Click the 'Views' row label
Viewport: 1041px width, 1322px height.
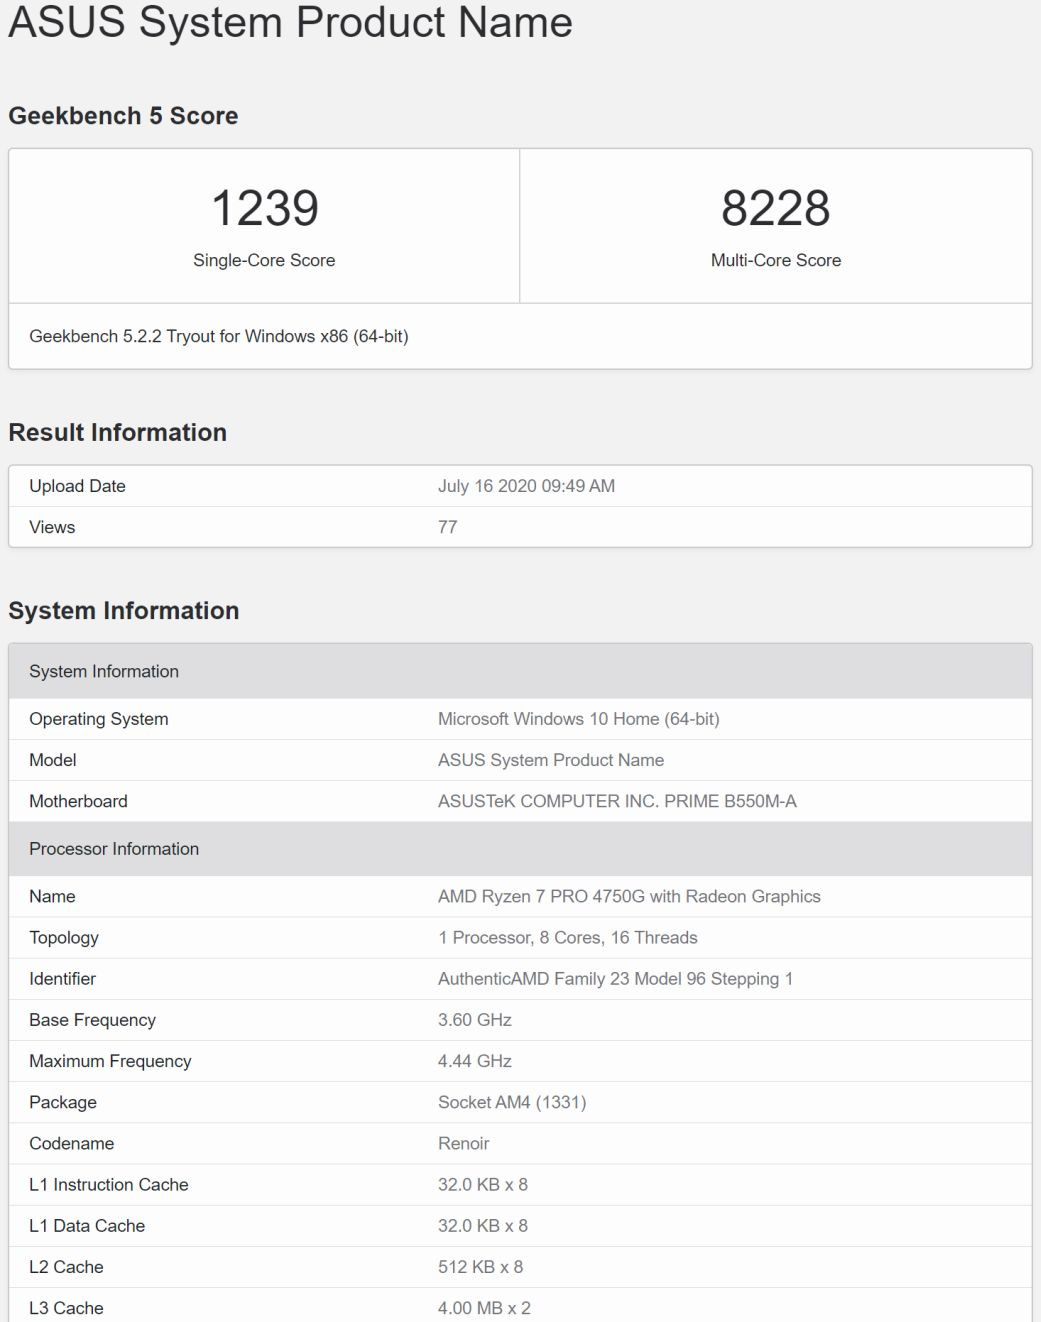pyautogui.click(x=52, y=527)
